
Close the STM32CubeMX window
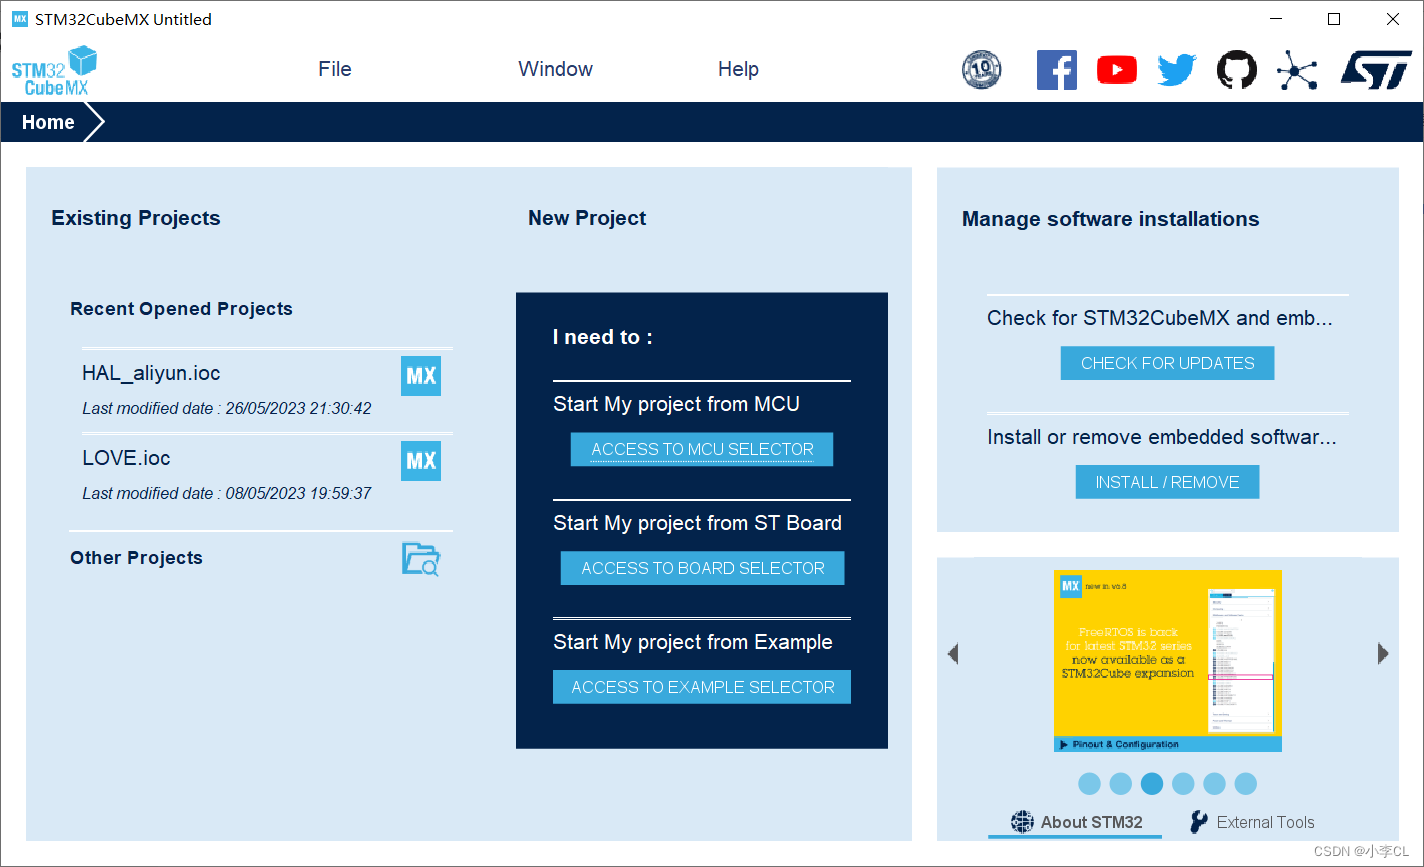(1393, 19)
